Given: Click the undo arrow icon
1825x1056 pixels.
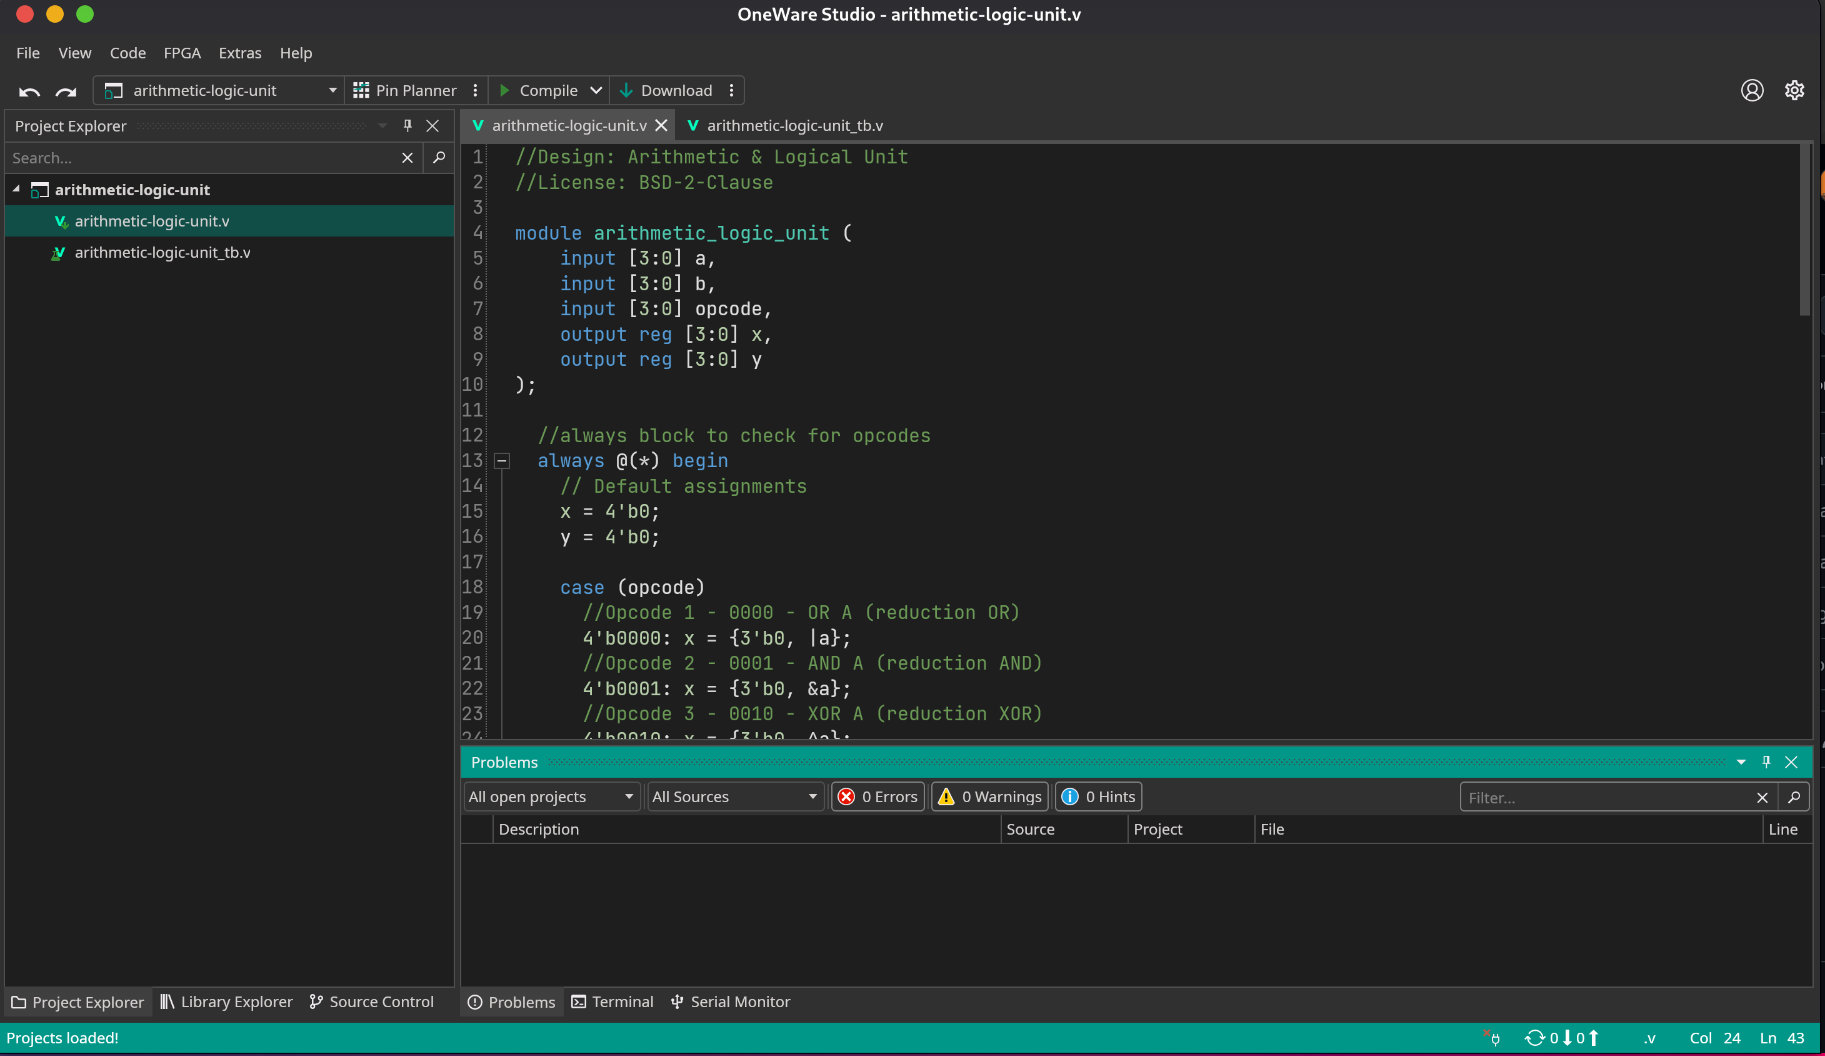Looking at the screenshot, I should pyautogui.click(x=29, y=91).
